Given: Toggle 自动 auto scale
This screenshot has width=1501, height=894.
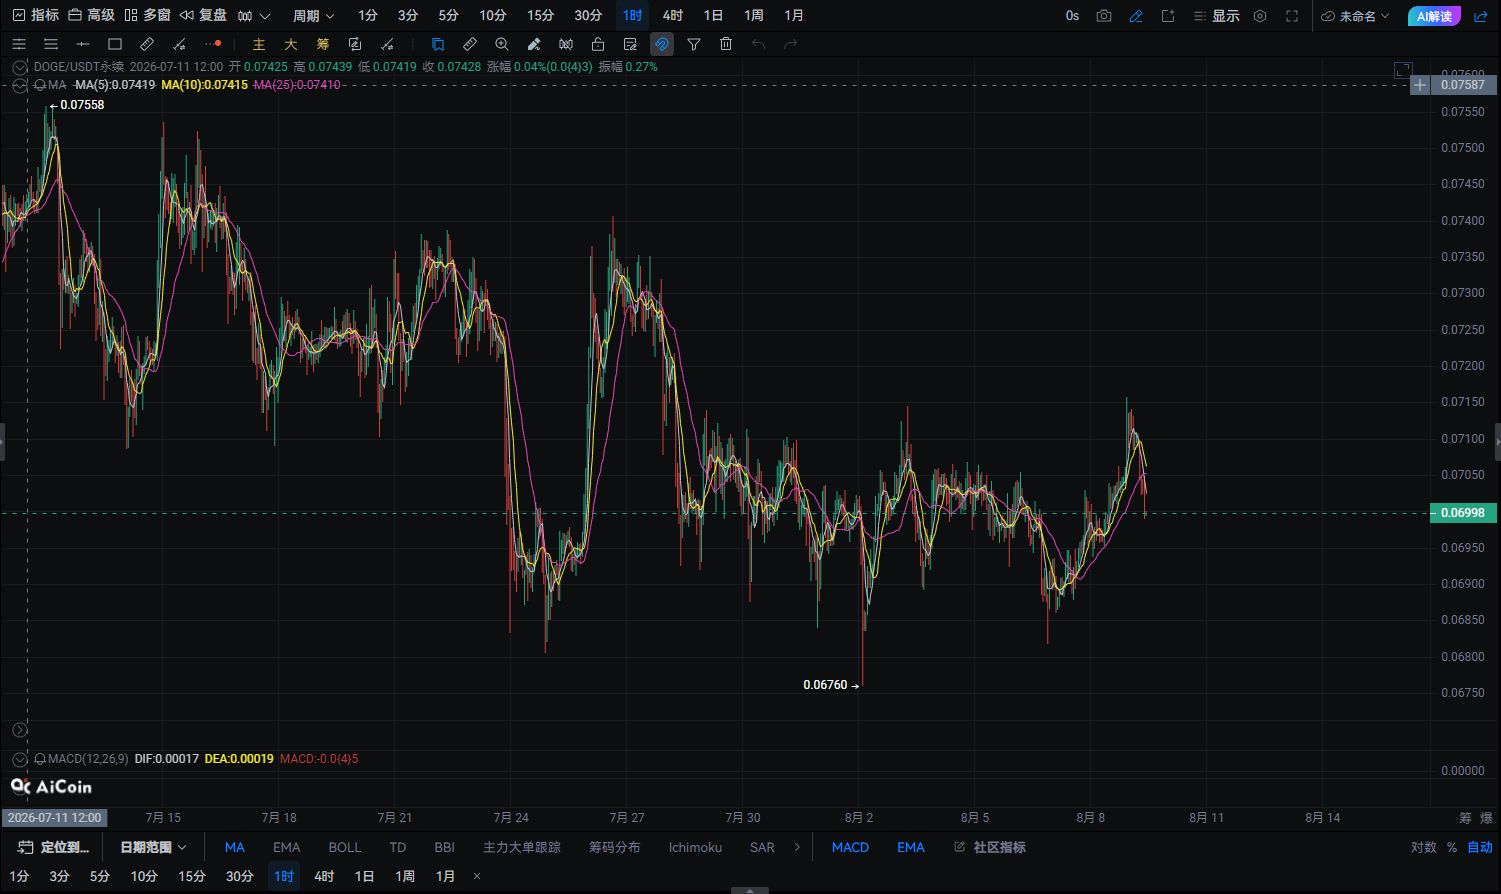Looking at the screenshot, I should click(x=1480, y=847).
